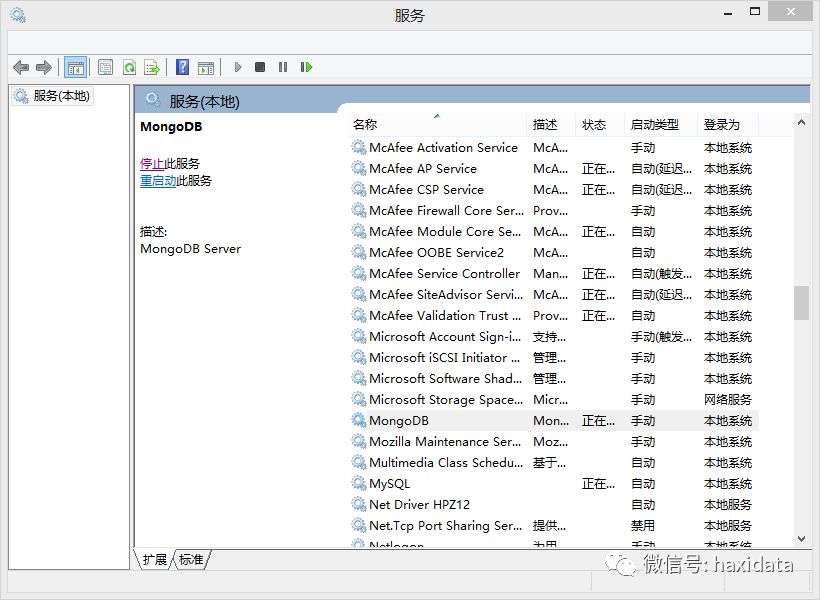Maximize the 服务 window

(755, 11)
